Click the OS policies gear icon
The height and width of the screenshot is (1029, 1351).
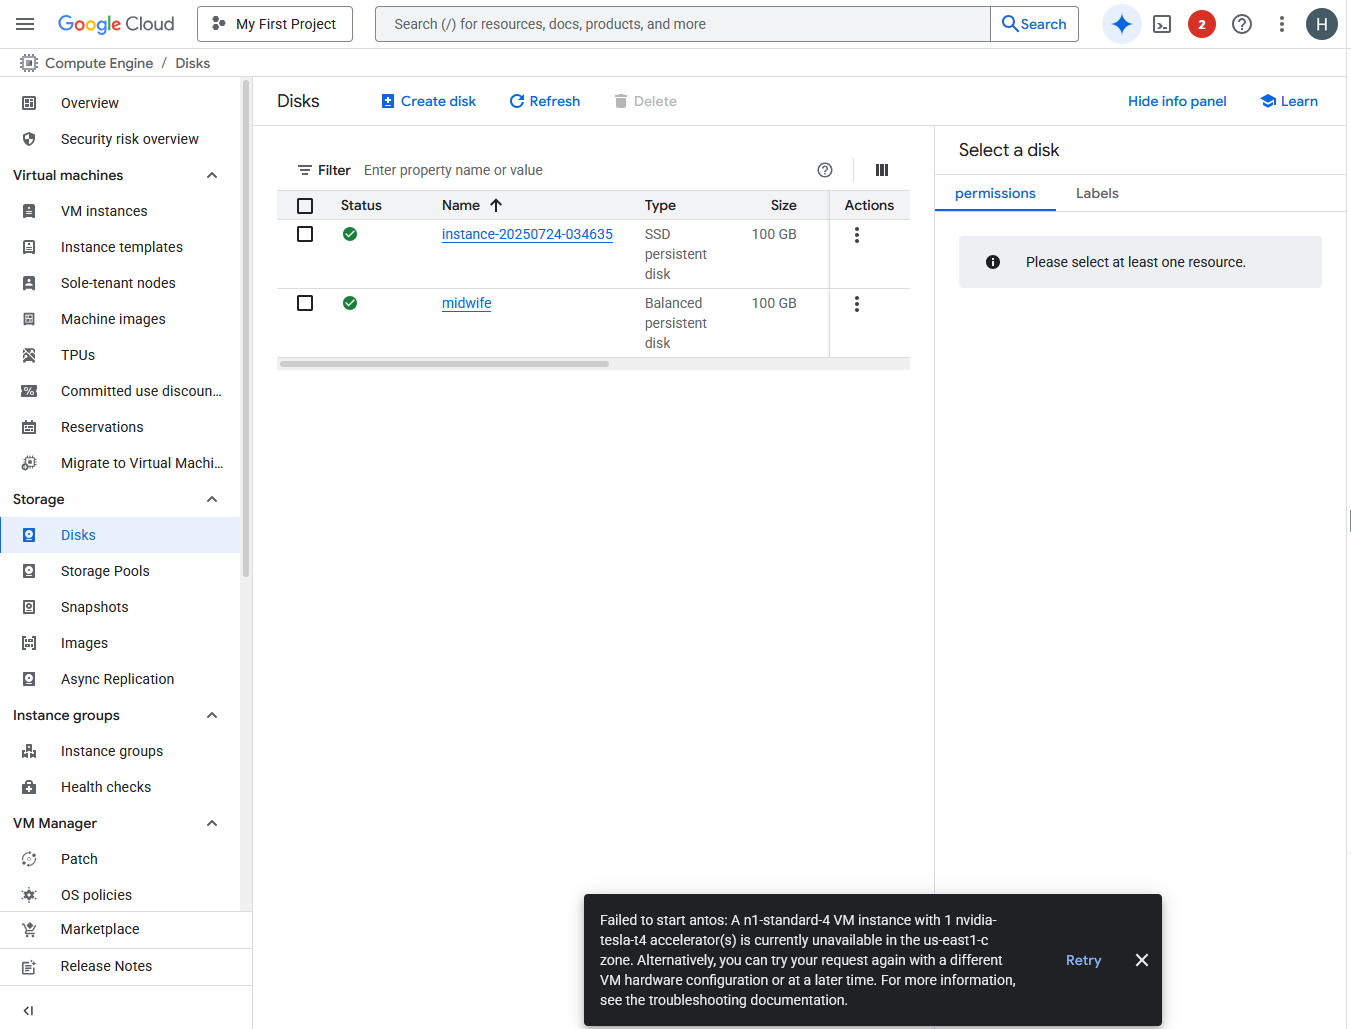click(x=29, y=895)
